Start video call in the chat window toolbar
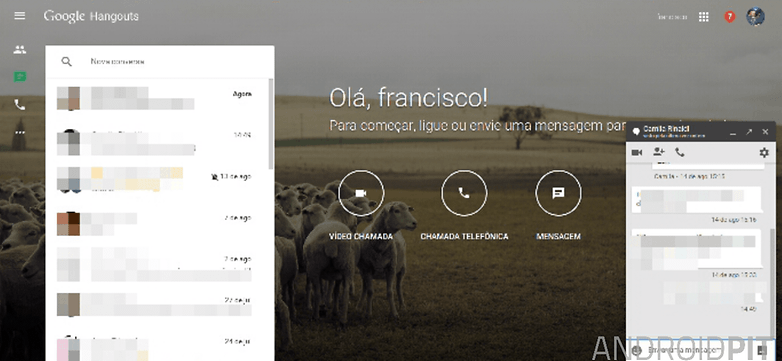The width and height of the screenshot is (782, 361). click(x=637, y=153)
